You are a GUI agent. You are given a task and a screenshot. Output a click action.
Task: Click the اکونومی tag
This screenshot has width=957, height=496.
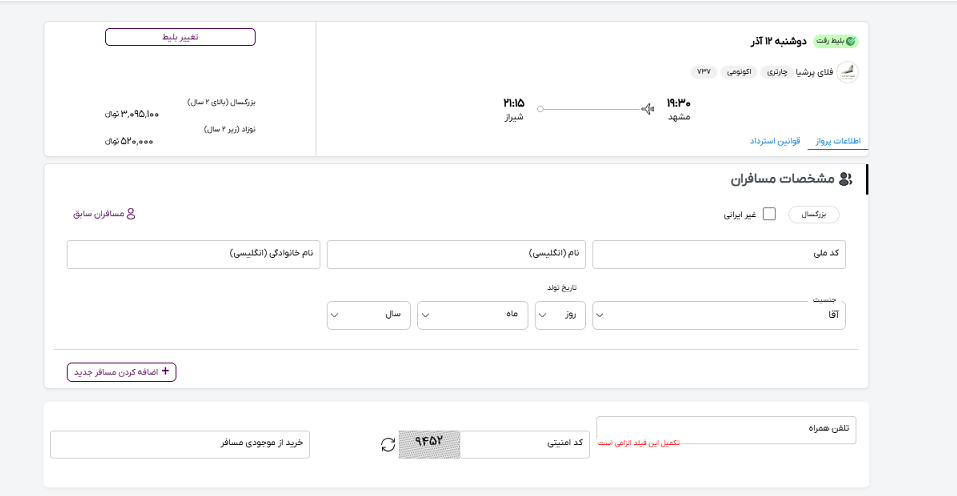[x=739, y=72]
